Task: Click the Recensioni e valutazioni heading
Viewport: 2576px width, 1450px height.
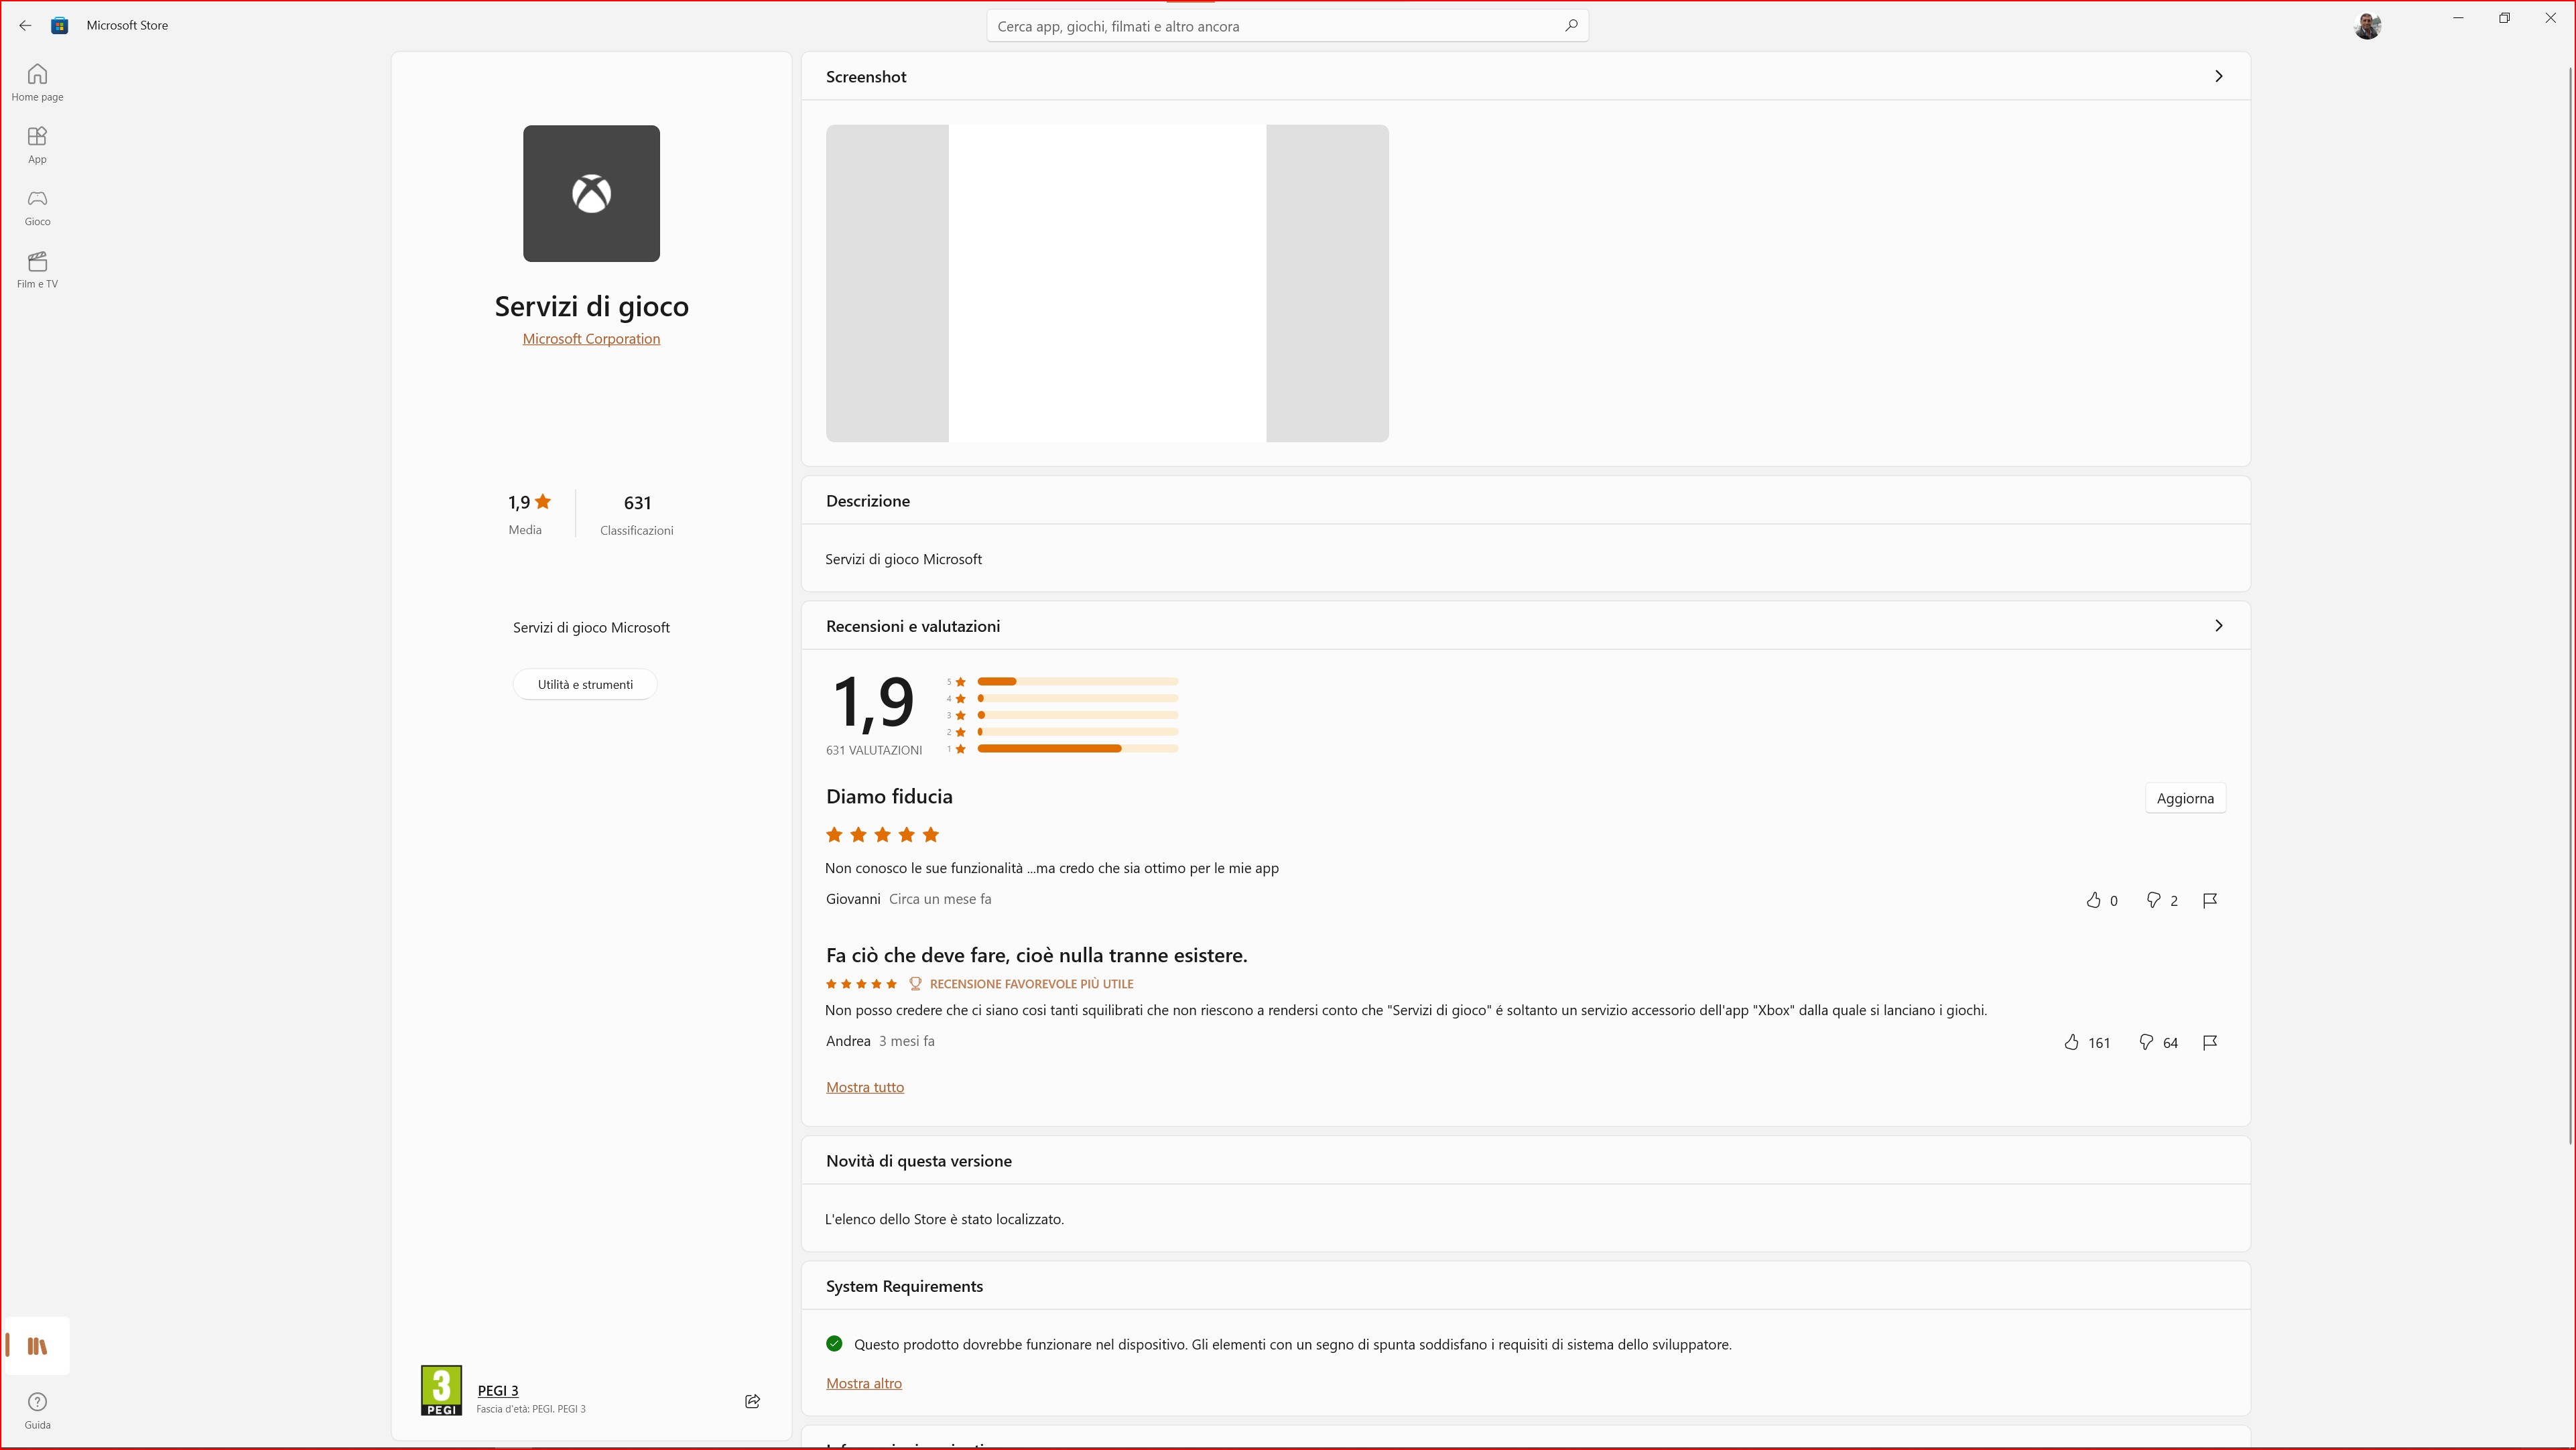Action: pos(912,626)
